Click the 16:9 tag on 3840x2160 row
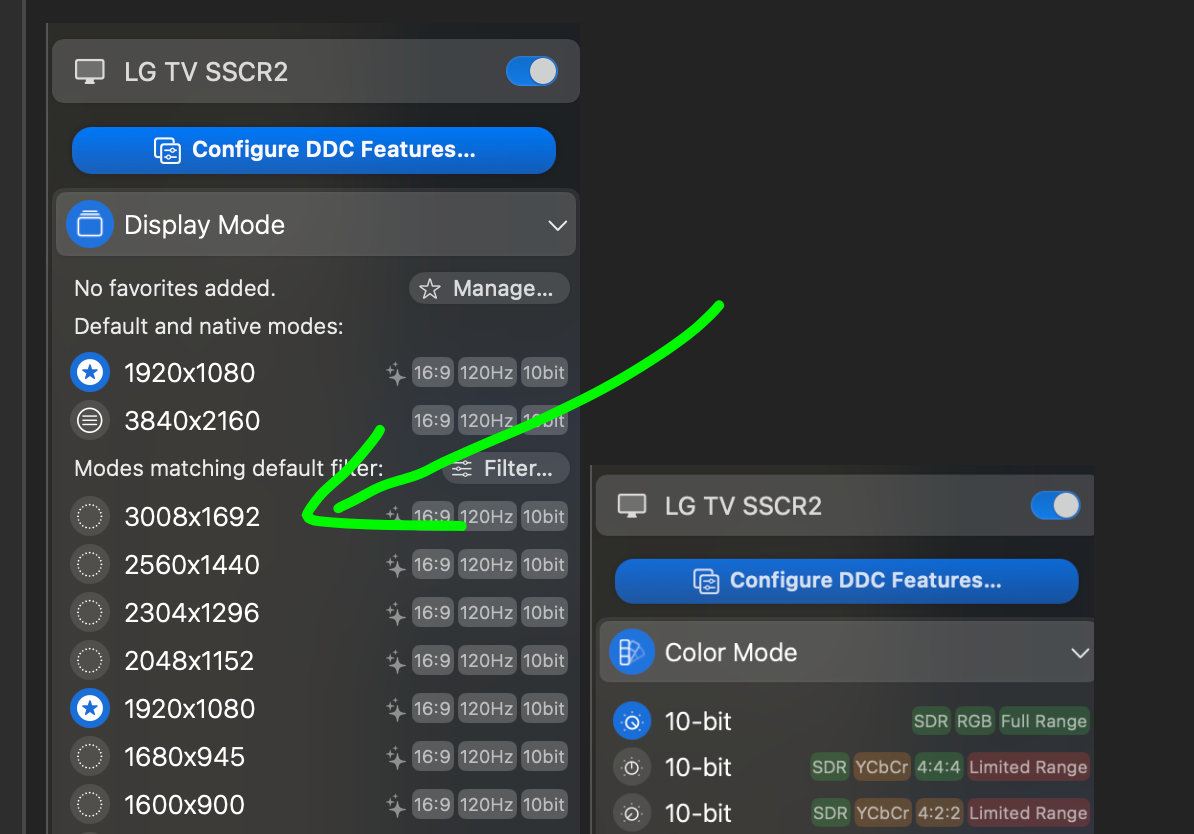 (x=433, y=420)
